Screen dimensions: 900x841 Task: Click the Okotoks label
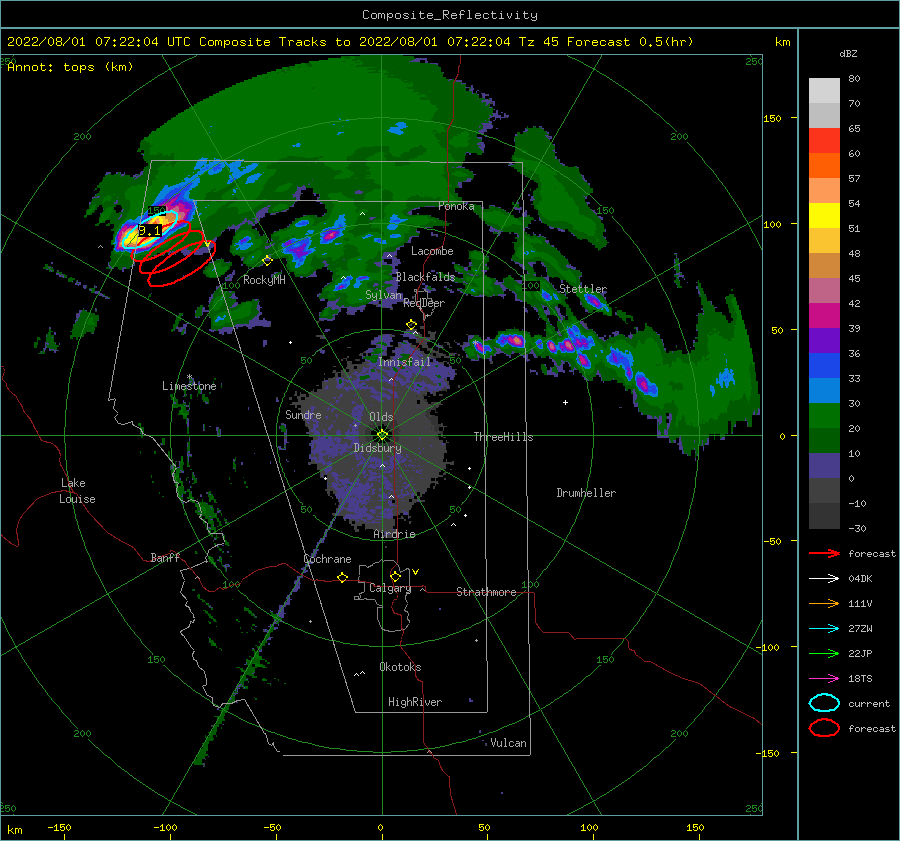[x=400, y=667]
